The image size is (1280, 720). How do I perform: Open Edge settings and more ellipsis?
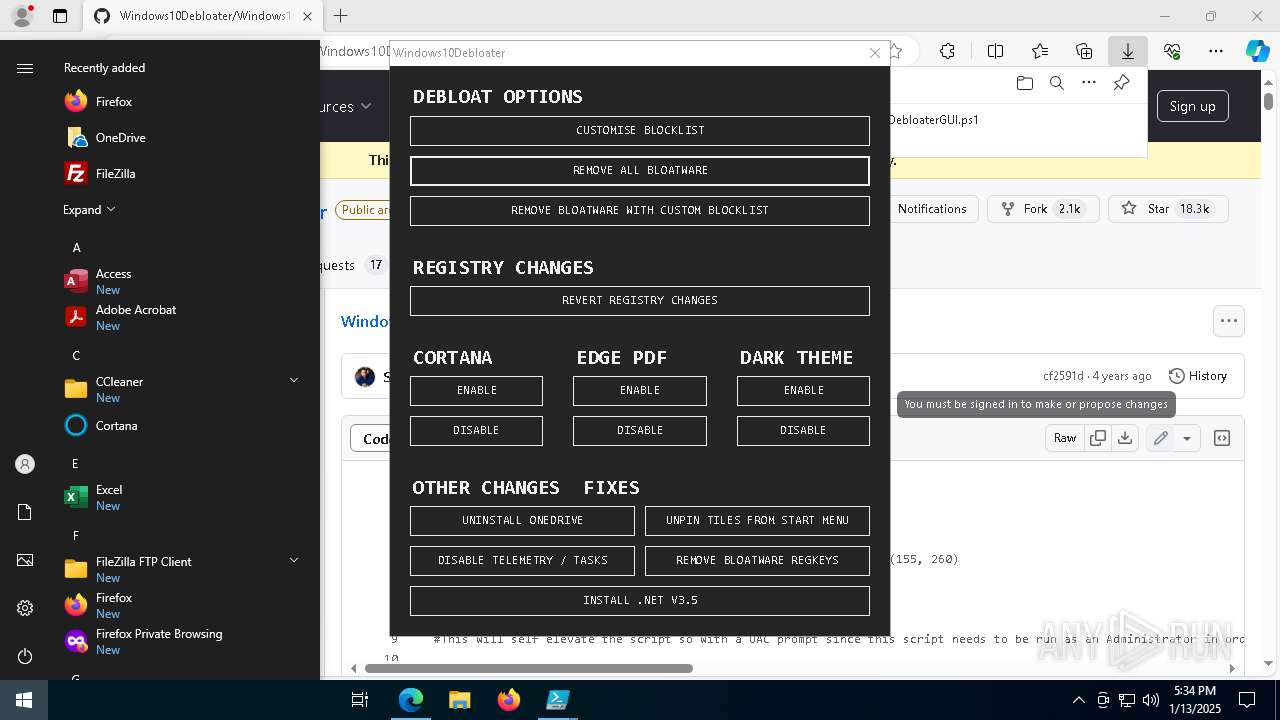[x=1216, y=51]
